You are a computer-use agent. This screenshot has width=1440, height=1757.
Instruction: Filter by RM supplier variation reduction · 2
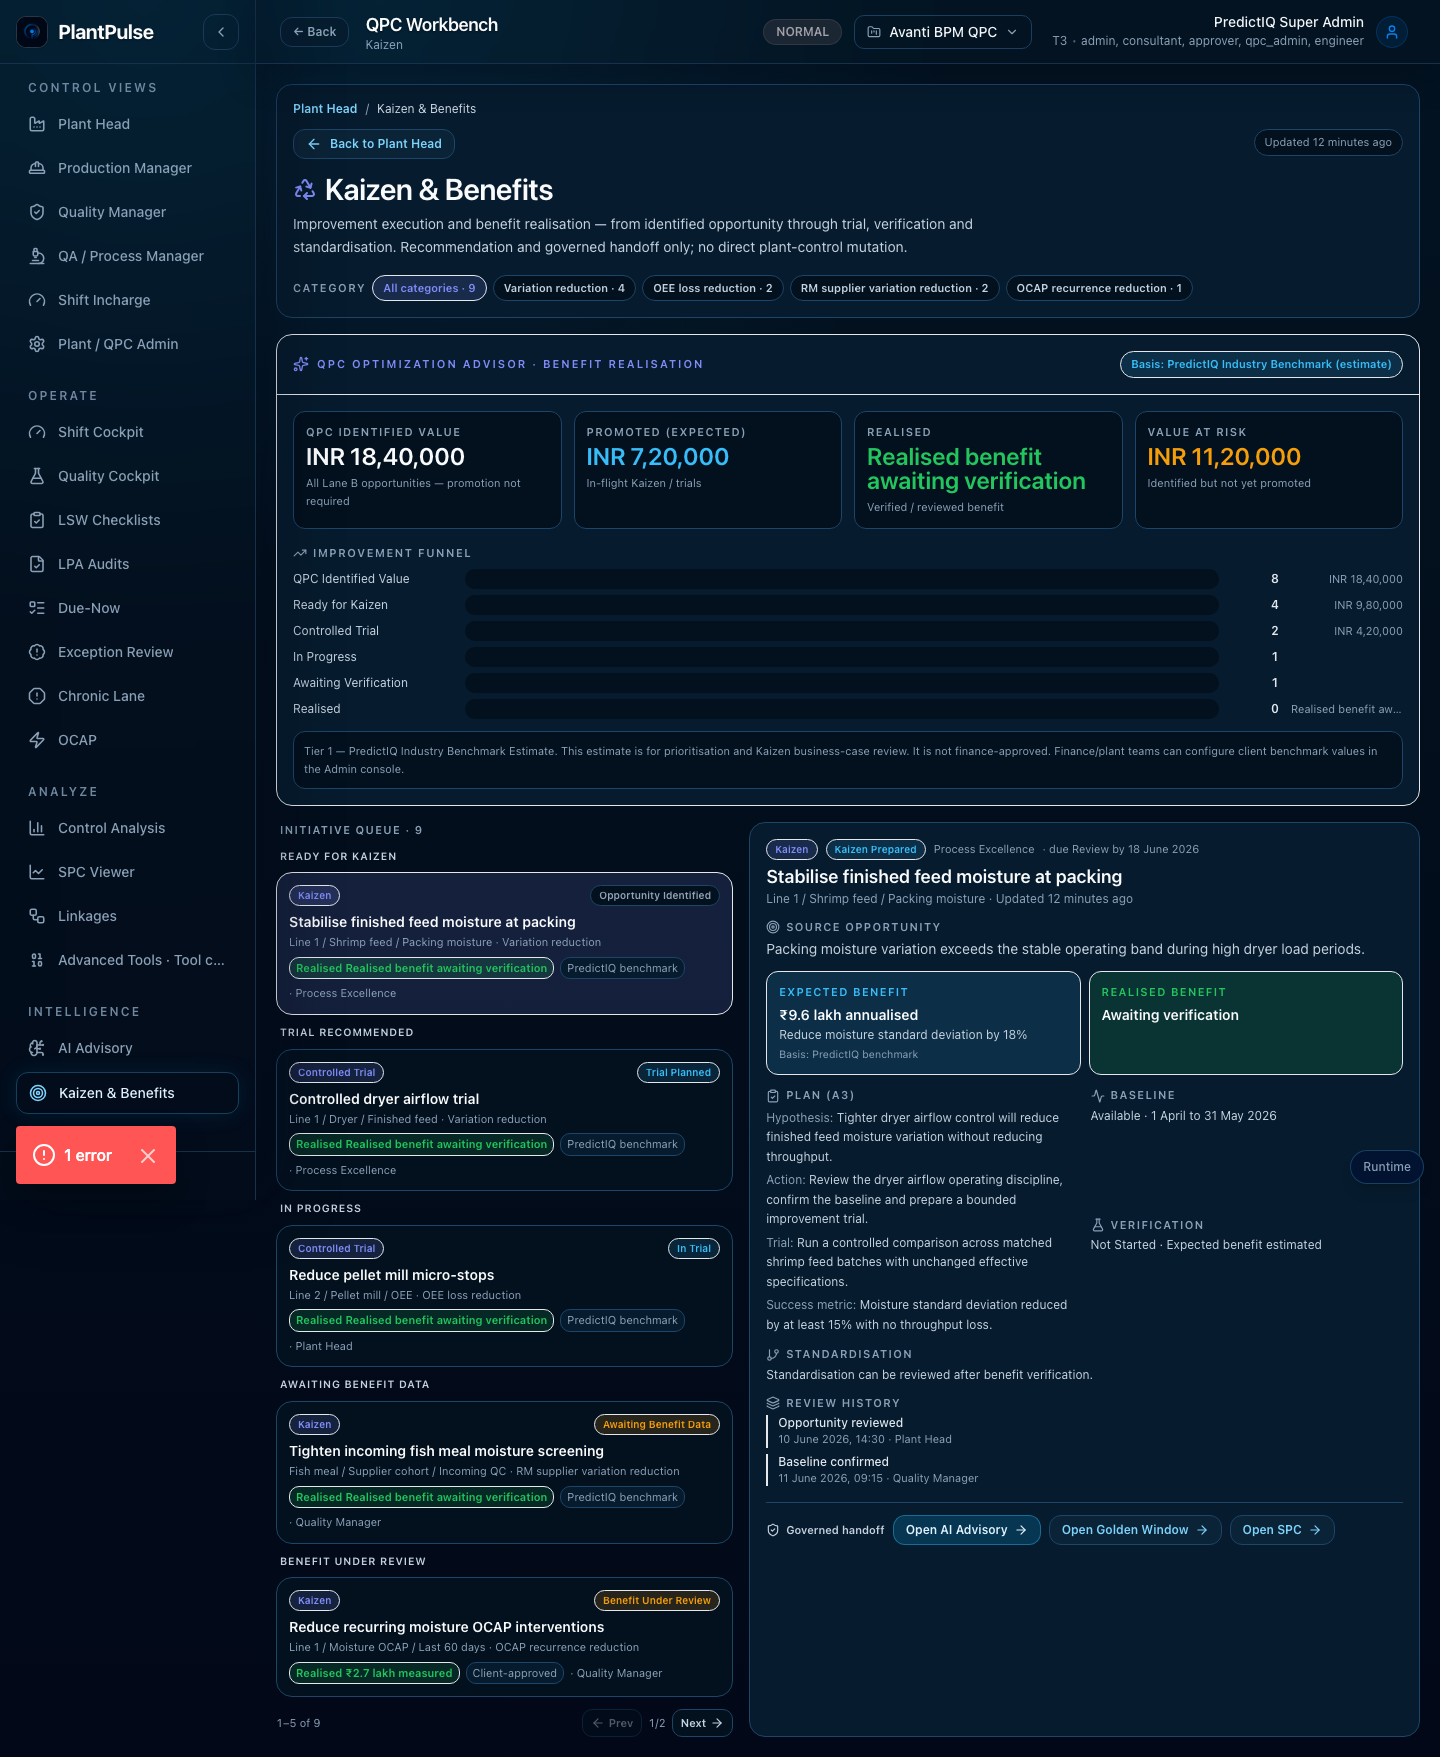tap(894, 288)
